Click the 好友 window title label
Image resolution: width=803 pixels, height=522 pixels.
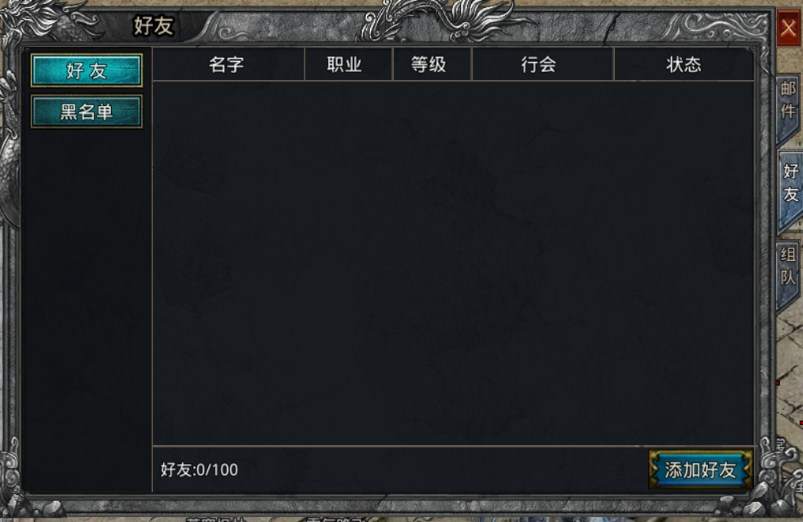(153, 26)
